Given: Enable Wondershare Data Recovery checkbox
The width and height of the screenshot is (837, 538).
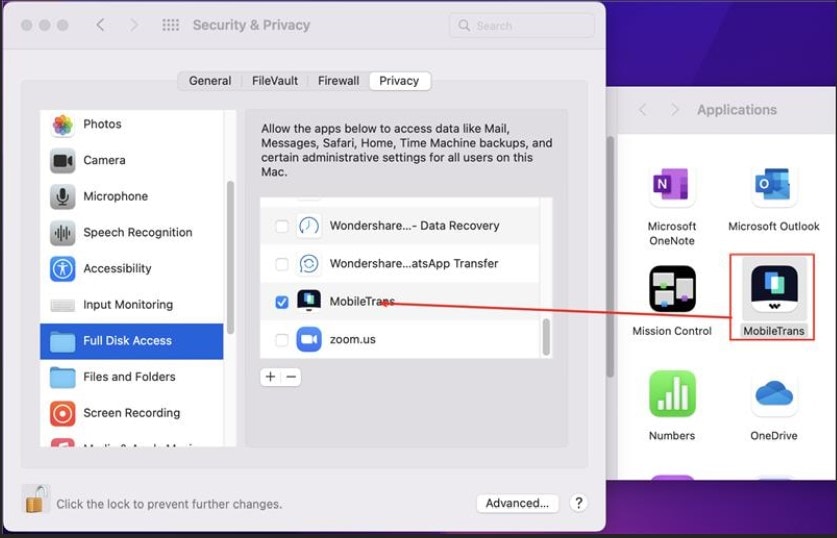Looking at the screenshot, I should pyautogui.click(x=281, y=226).
